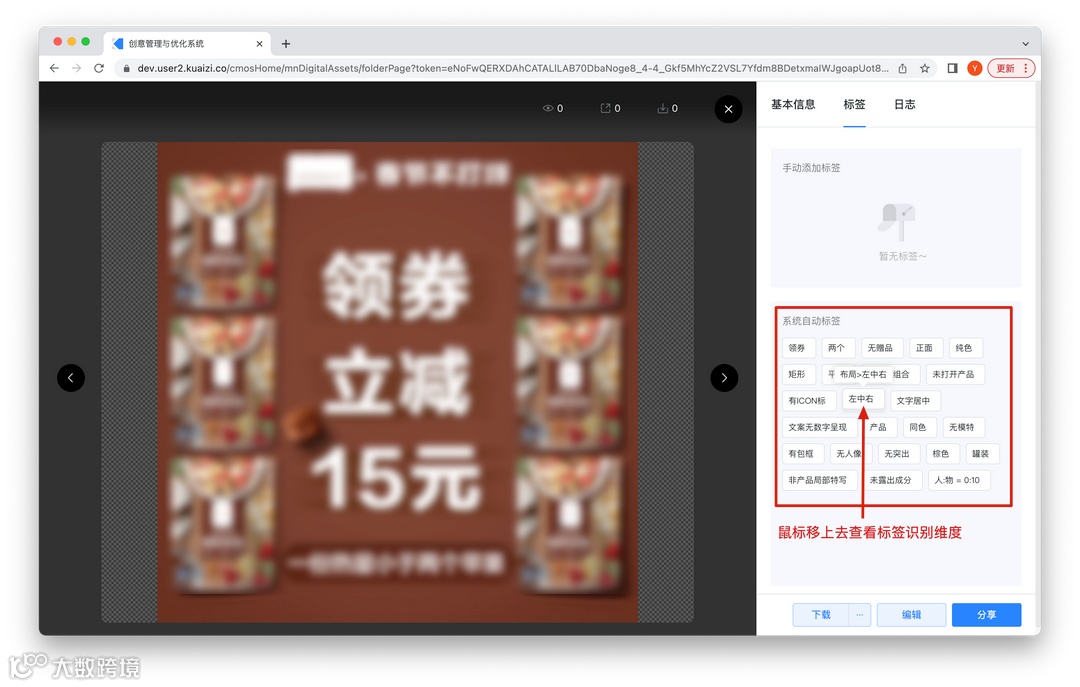The image size is (1080, 687).
Task: Go to next image with right arrow
Action: click(x=724, y=378)
